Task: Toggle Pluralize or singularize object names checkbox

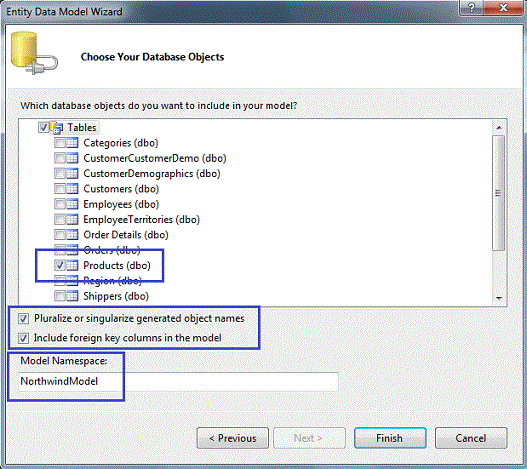Action: pyautogui.click(x=23, y=318)
